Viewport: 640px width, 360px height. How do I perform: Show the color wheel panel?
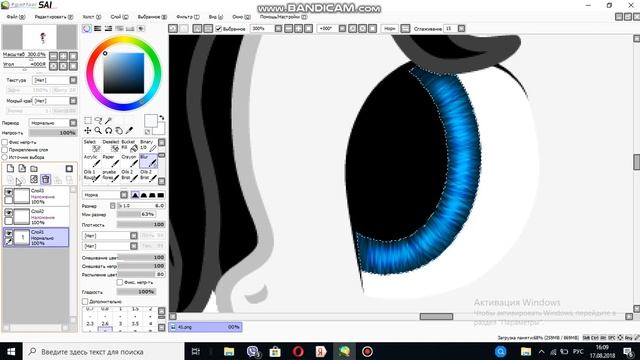[x=87, y=29]
